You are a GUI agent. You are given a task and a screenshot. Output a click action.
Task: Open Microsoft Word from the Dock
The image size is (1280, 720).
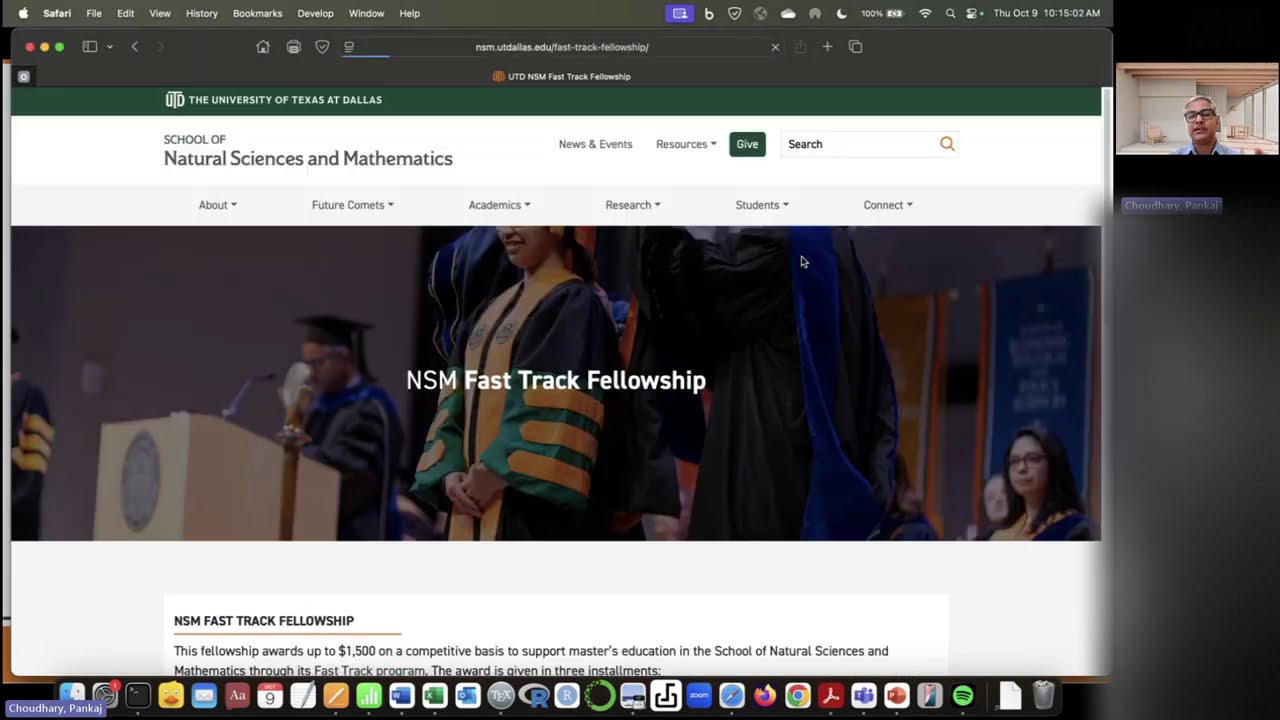point(402,695)
